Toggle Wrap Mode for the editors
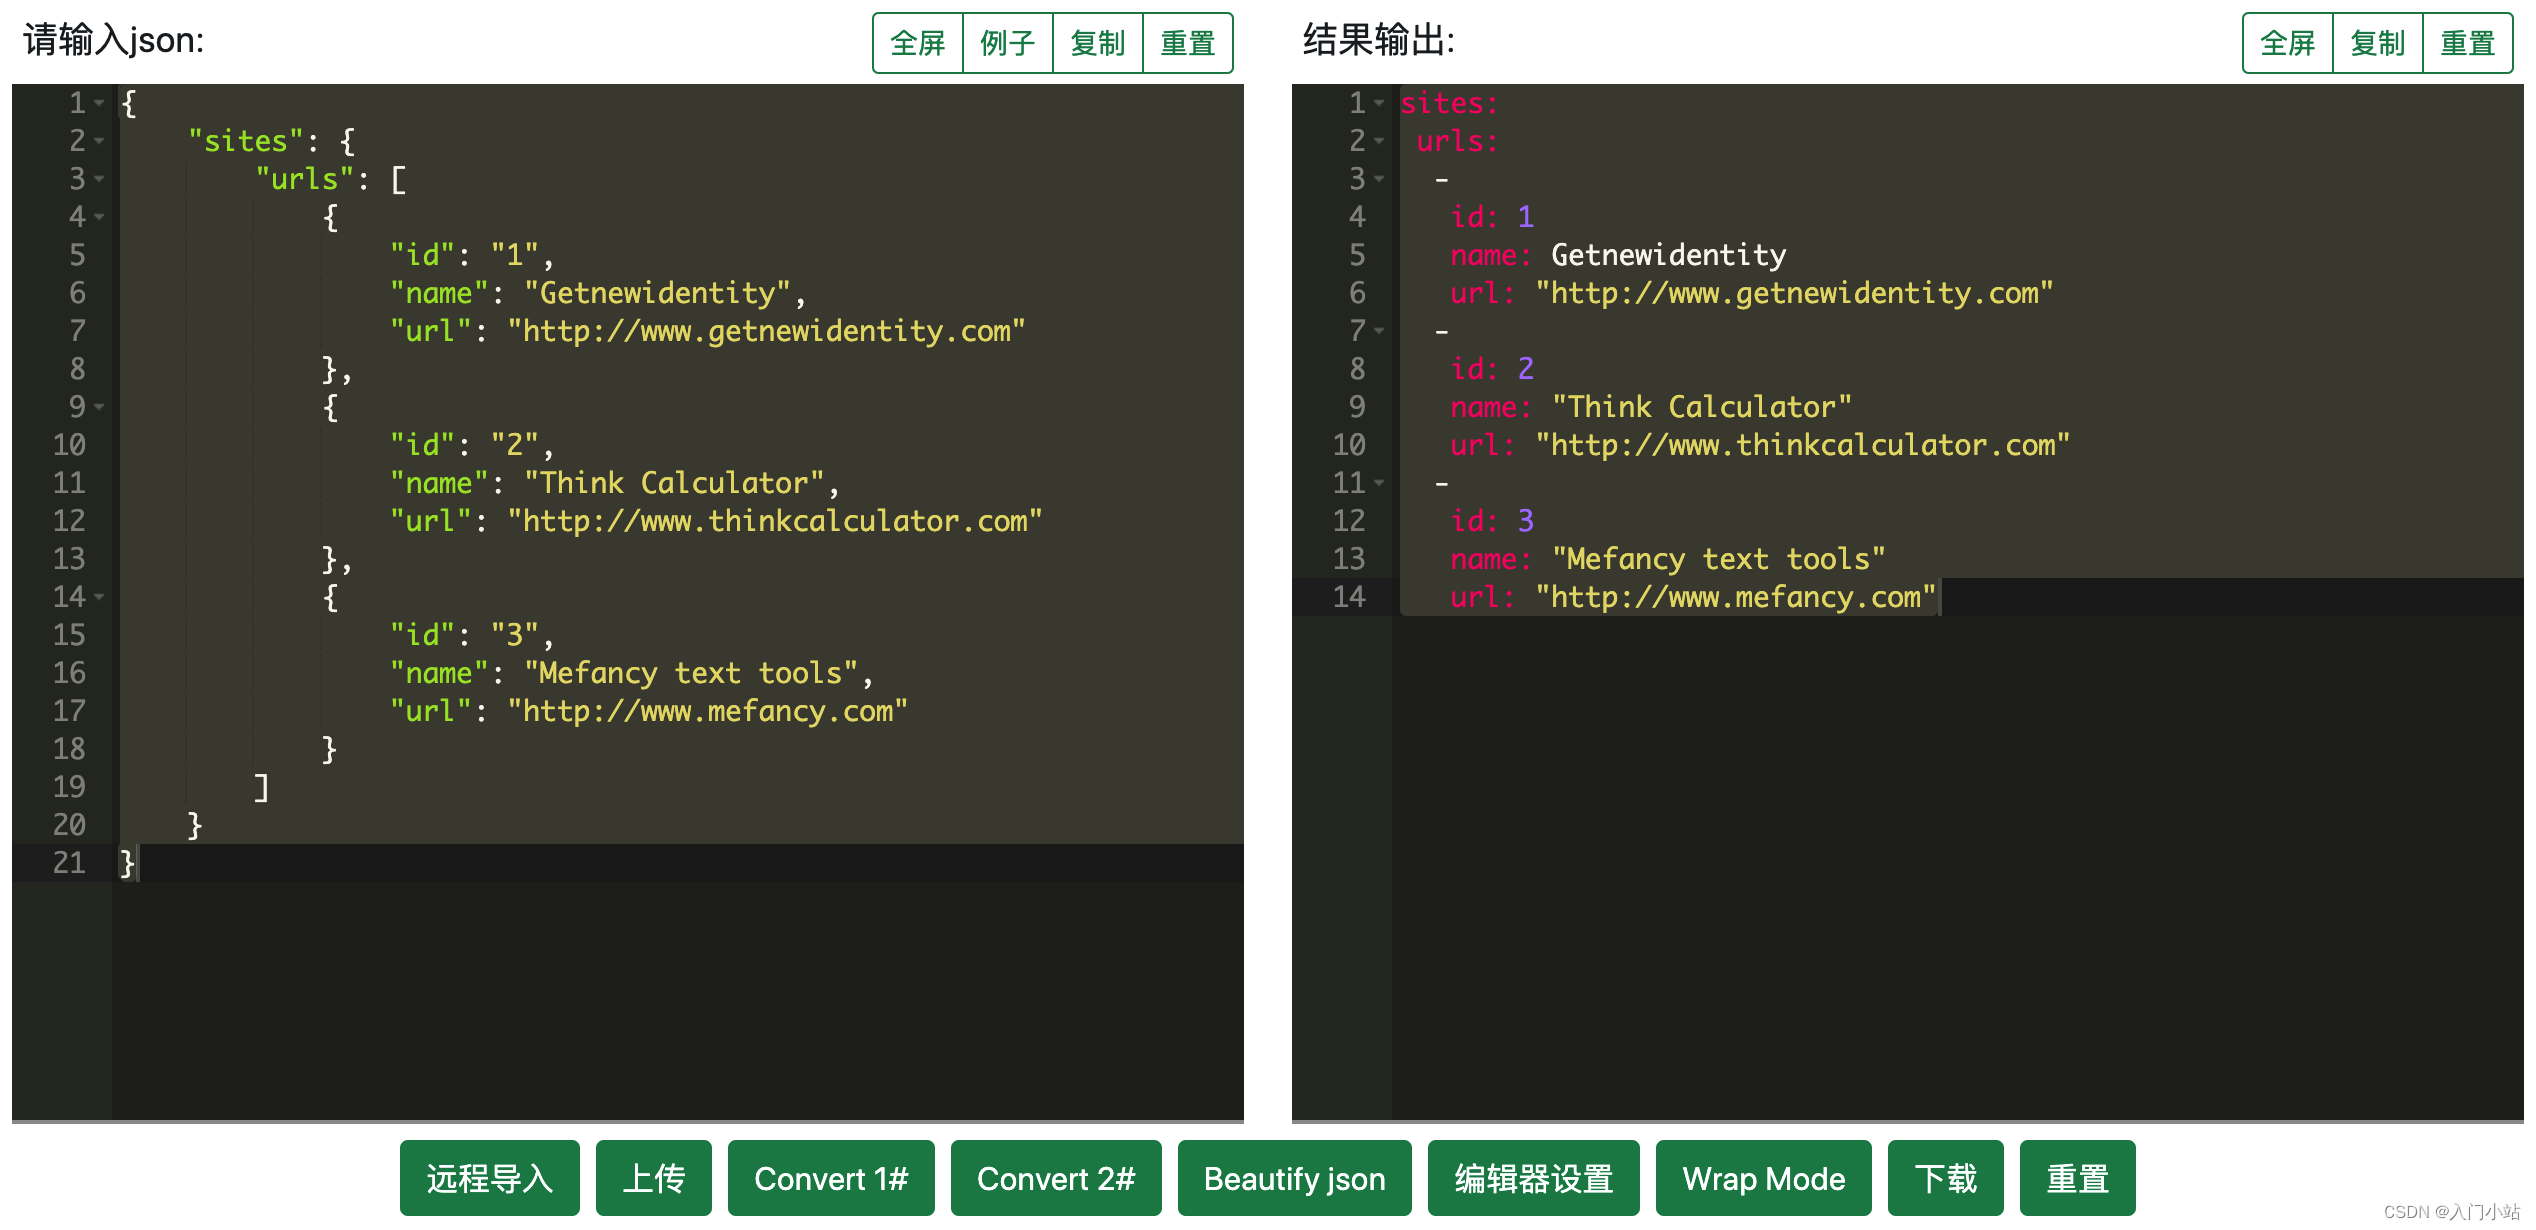Screen dimensions: 2536x1230 [x=1763, y=1178]
